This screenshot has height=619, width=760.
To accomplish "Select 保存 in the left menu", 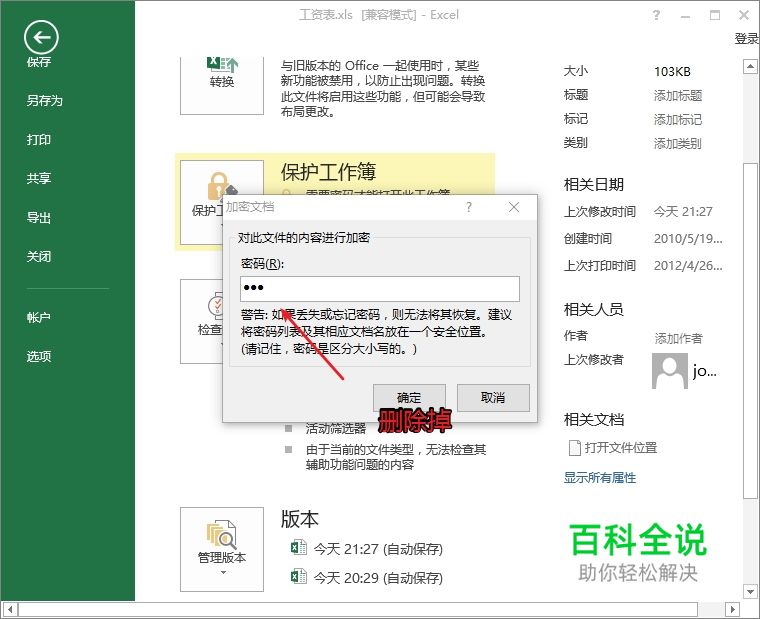I will (x=39, y=62).
